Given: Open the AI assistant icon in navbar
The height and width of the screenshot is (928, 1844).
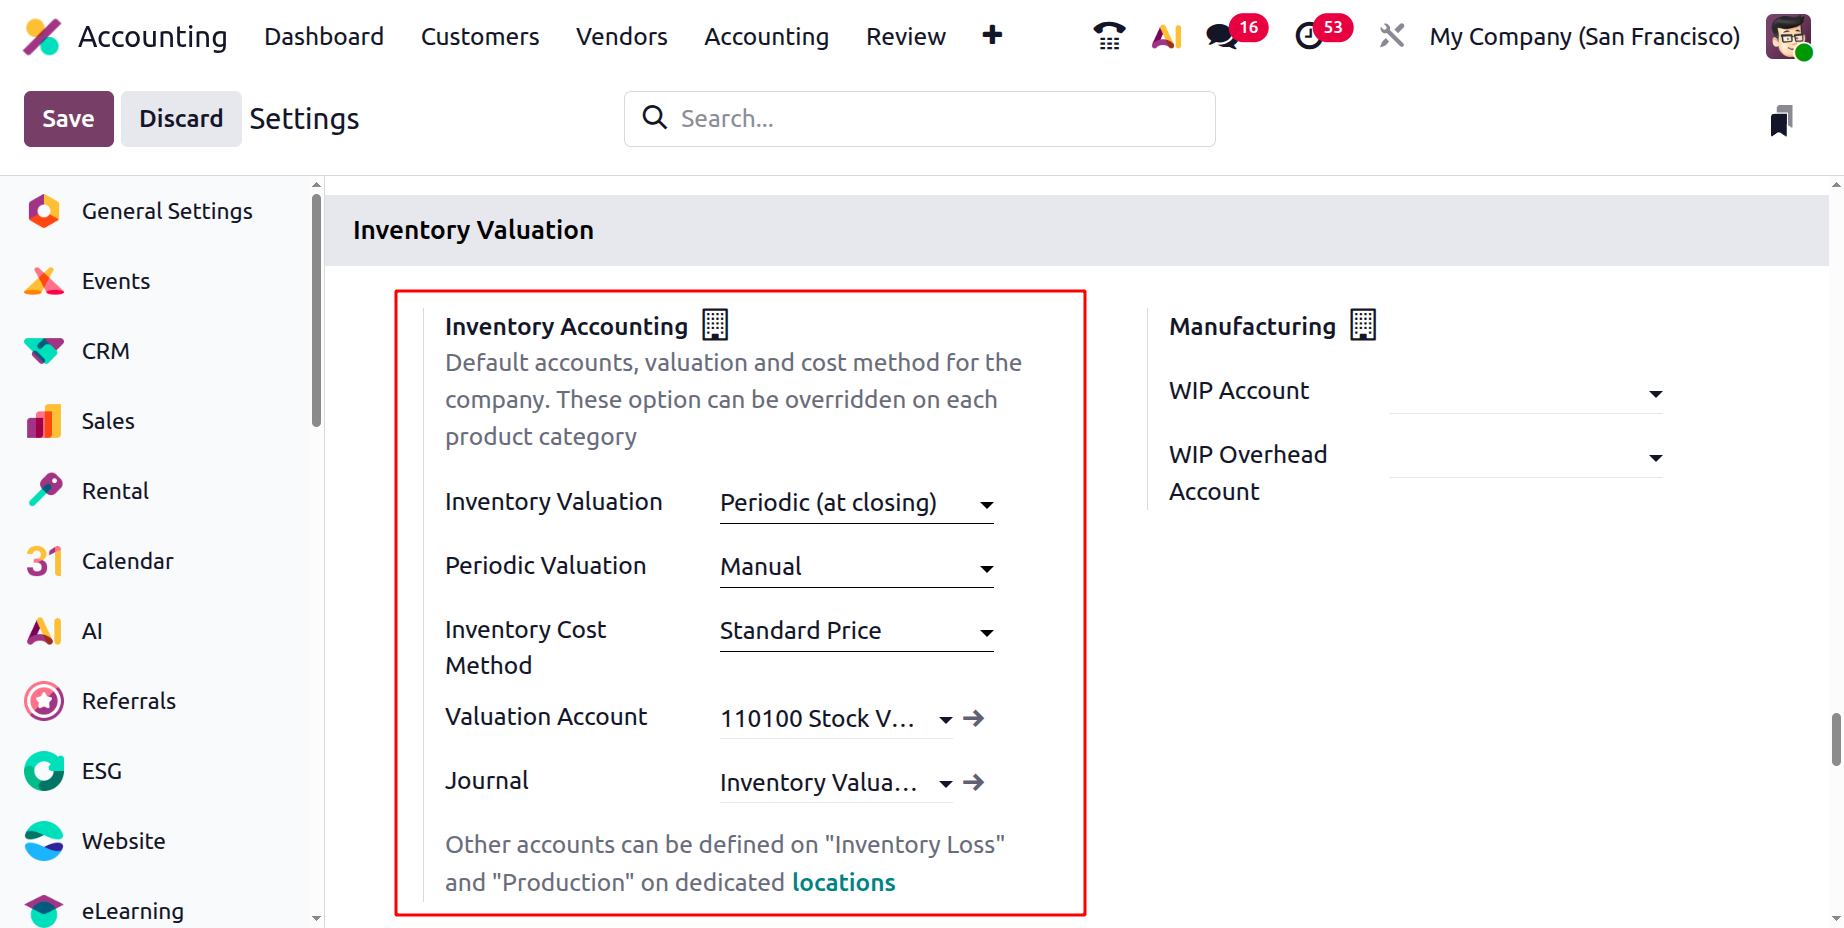Looking at the screenshot, I should pos(1167,36).
